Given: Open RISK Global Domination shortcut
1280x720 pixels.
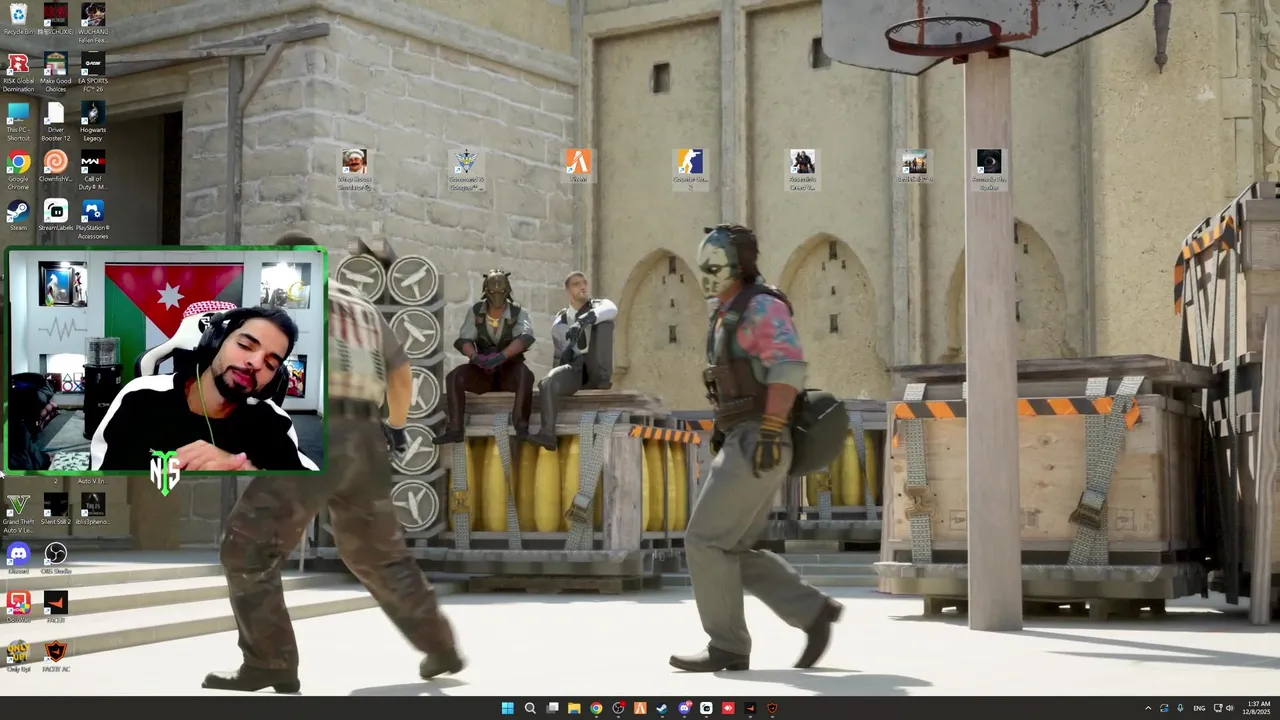Looking at the screenshot, I should pos(18,72).
